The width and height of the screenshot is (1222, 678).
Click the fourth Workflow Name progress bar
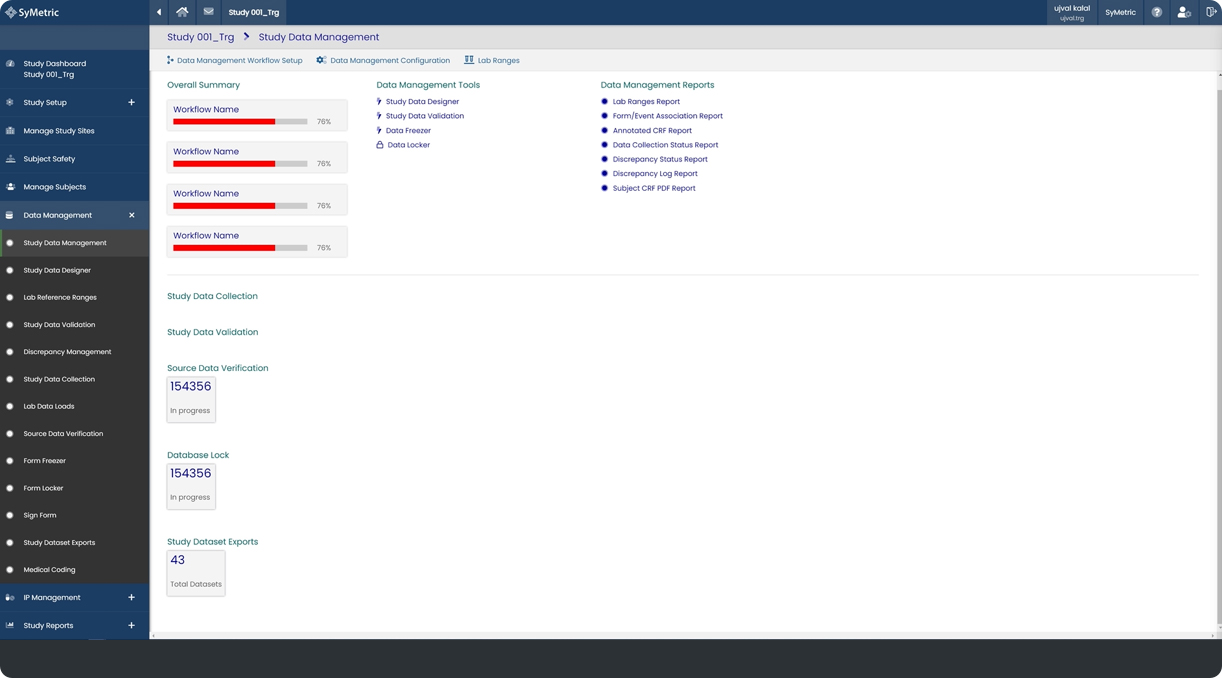coord(240,248)
